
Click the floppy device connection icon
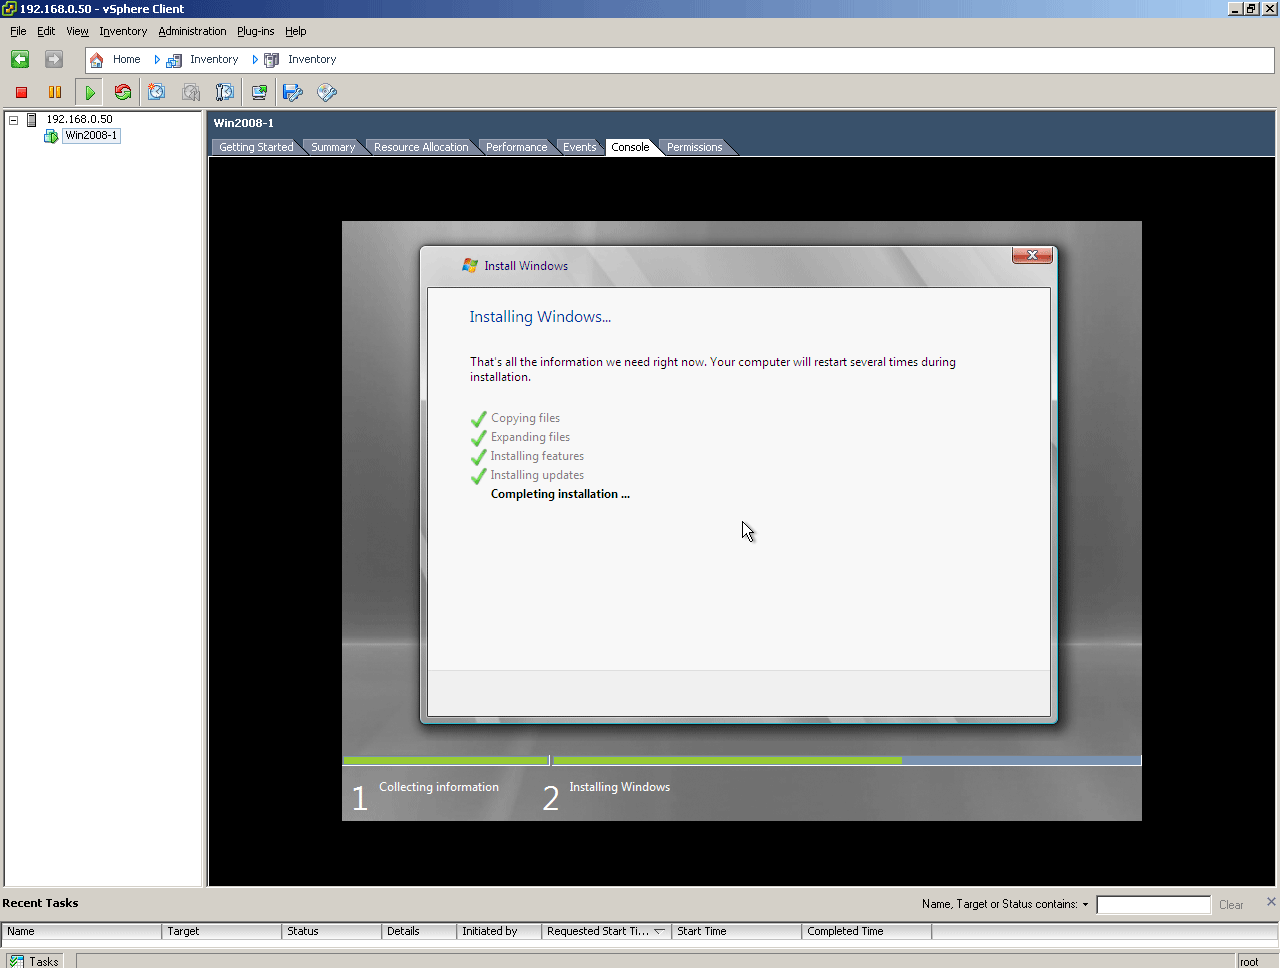point(293,93)
